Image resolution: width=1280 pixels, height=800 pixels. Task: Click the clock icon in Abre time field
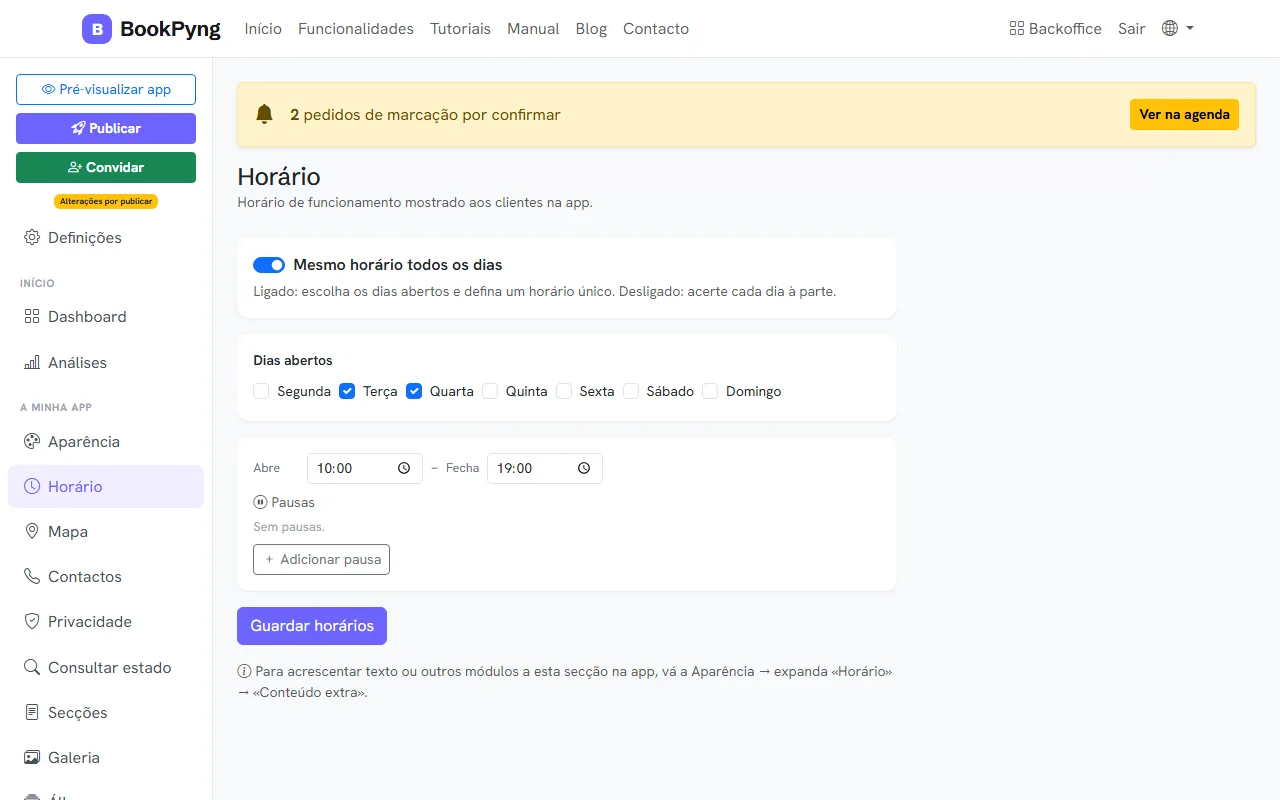click(x=404, y=468)
